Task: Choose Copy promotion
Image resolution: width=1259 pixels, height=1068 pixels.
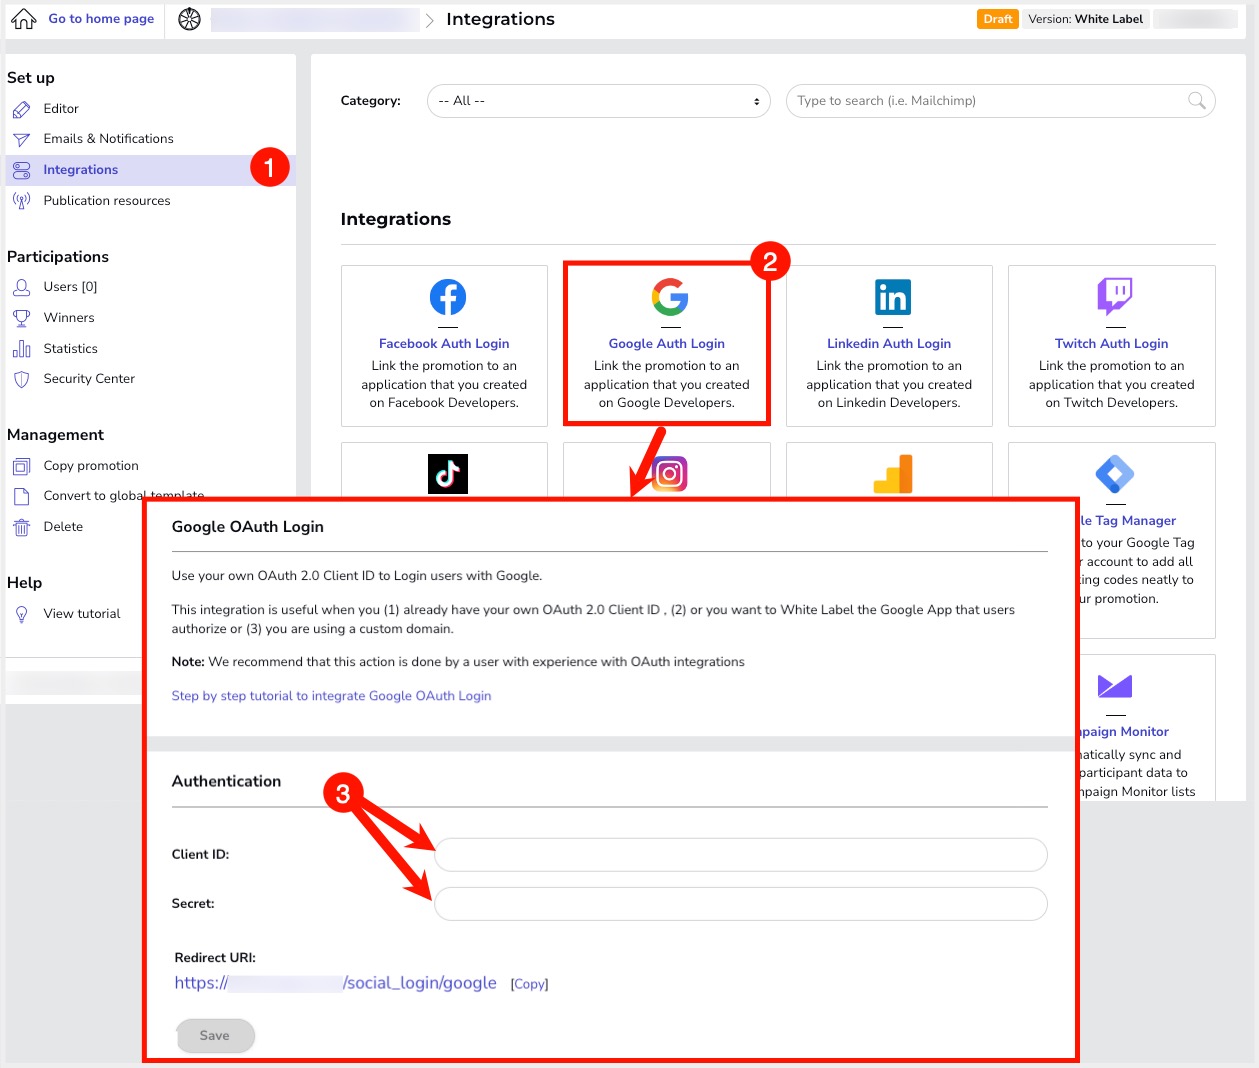Action: (x=91, y=466)
